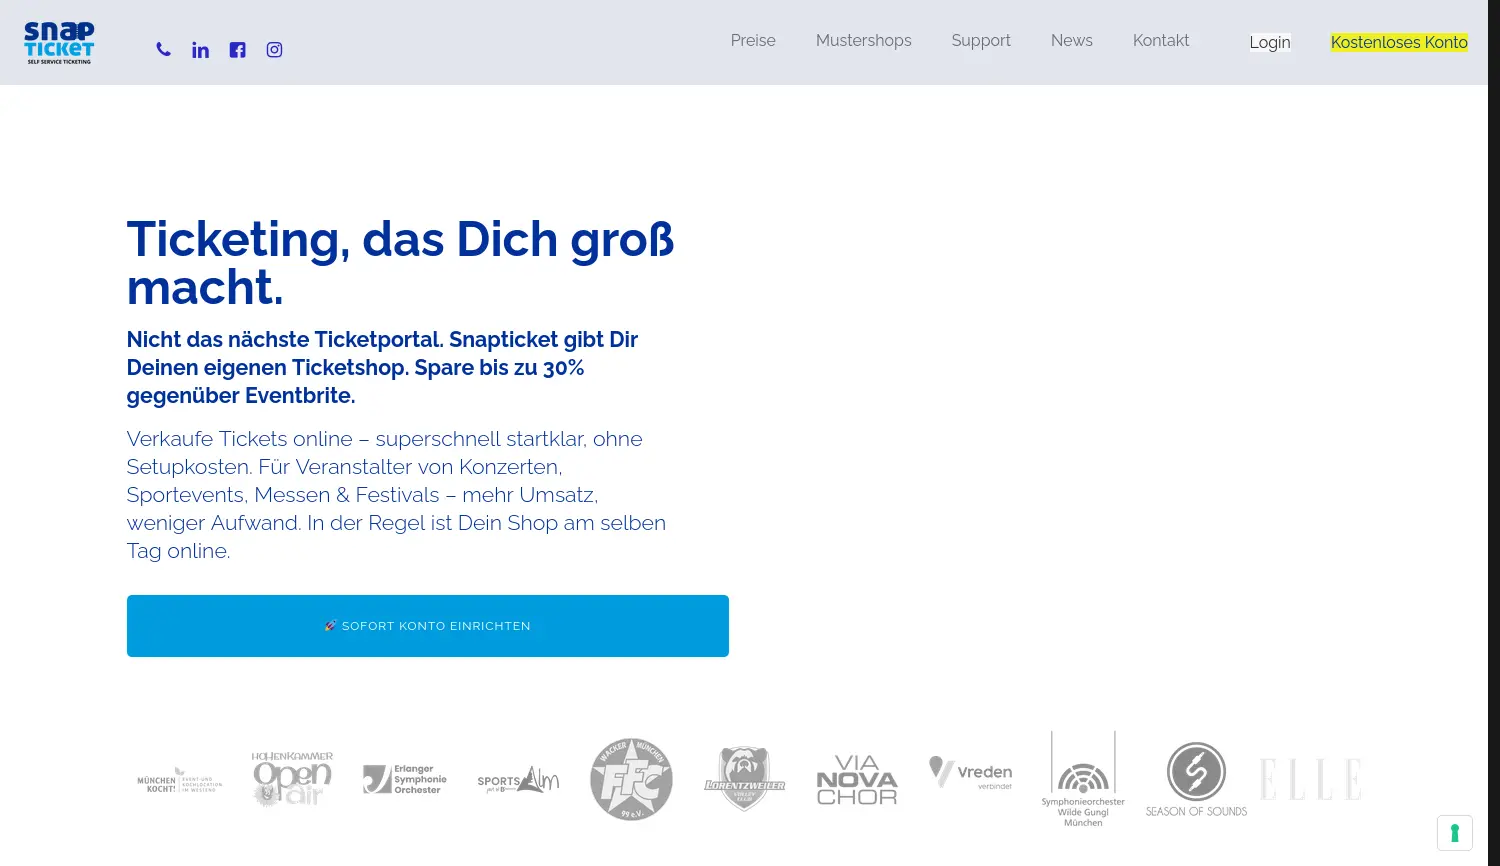Open the Kontakt page
This screenshot has height=866, width=1500.
[x=1160, y=40]
